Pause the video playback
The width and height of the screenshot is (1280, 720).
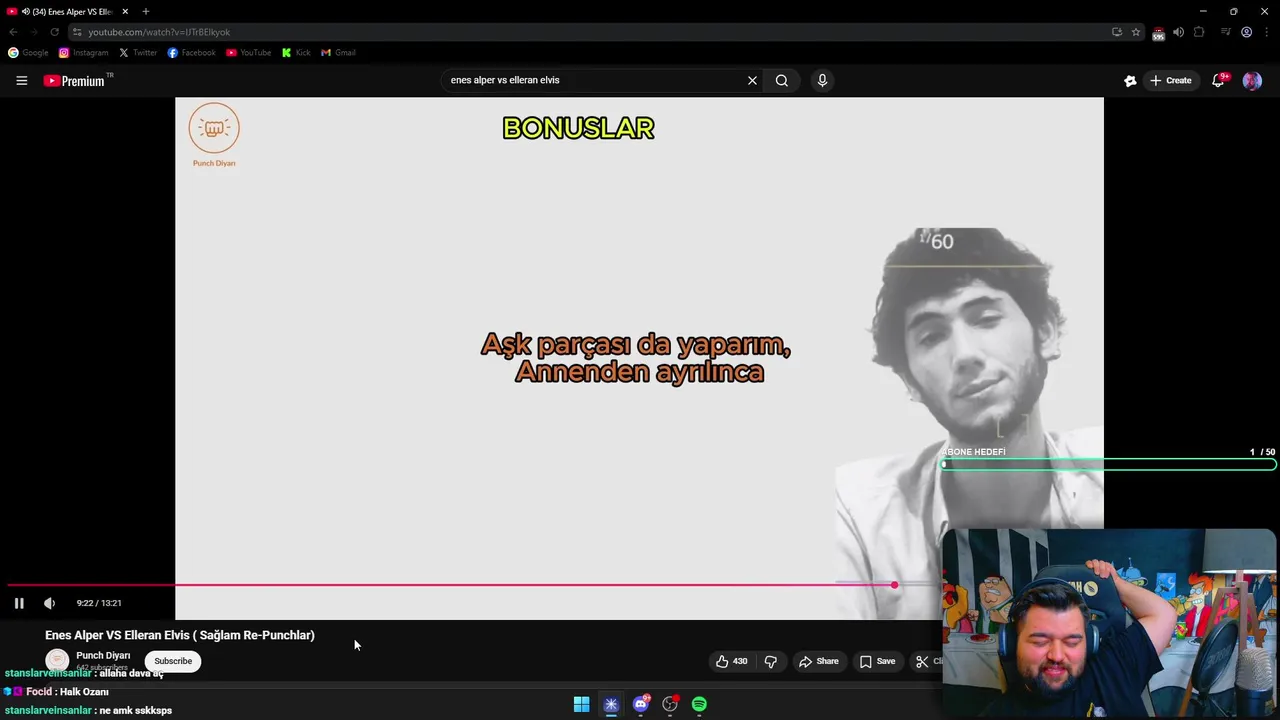point(19,603)
